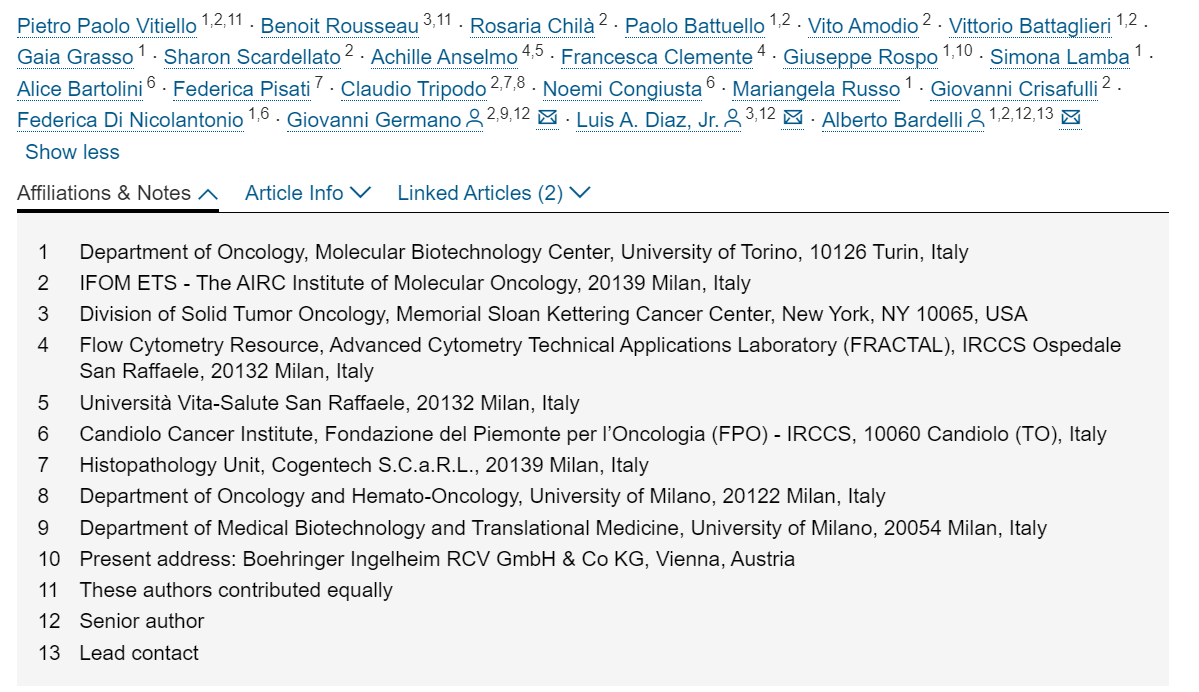The image size is (1199, 692).
Task: View author Vittorio Battaglieri
Action: [1029, 25]
